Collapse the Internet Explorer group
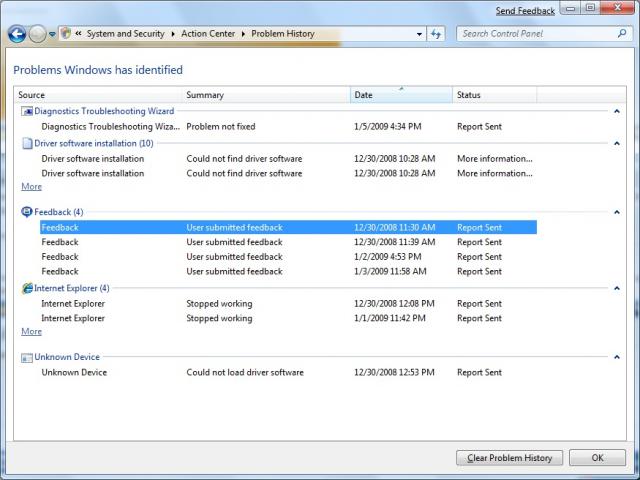640x480 pixels. pos(617,288)
